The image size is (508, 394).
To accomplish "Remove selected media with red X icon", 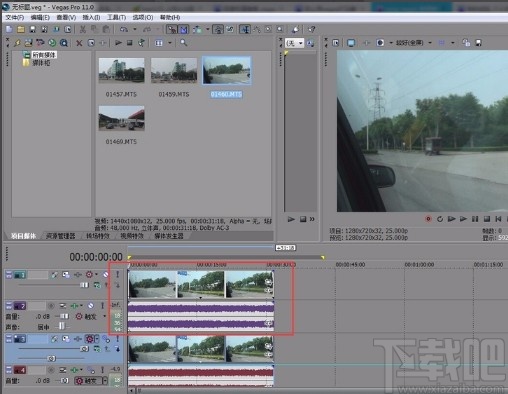I will point(79,43).
